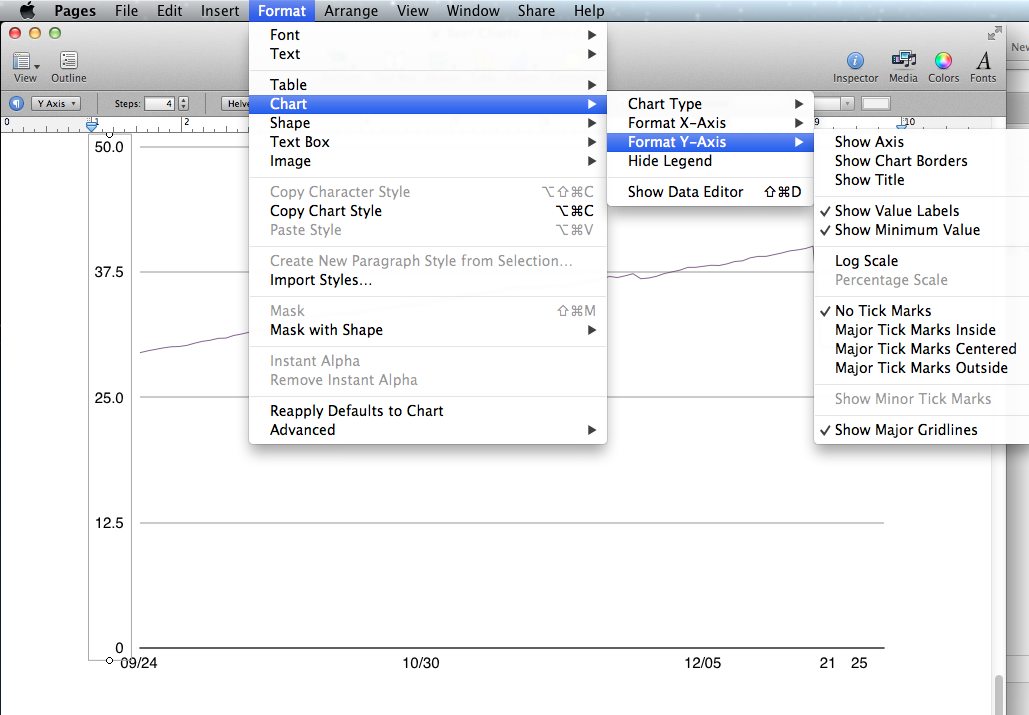
Task: Click the Steps value field
Action: tap(159, 104)
